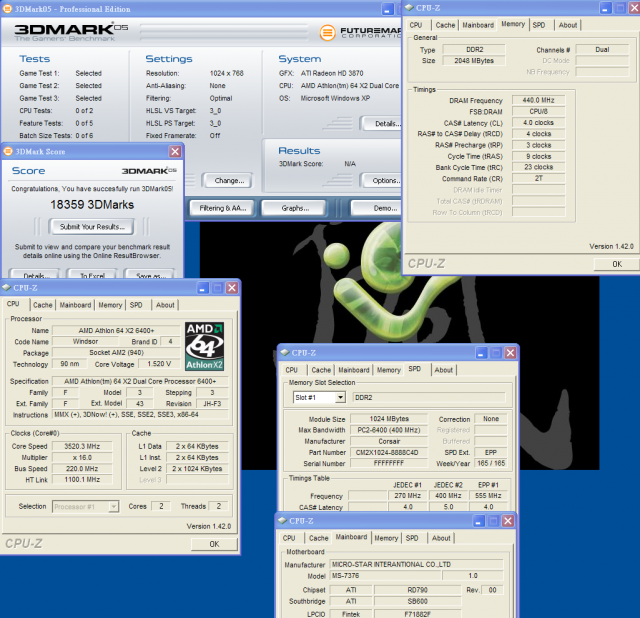Click the Core Speed 3520.3 MHz field
Image resolution: width=640 pixels, height=618 pixels.
coord(82,446)
